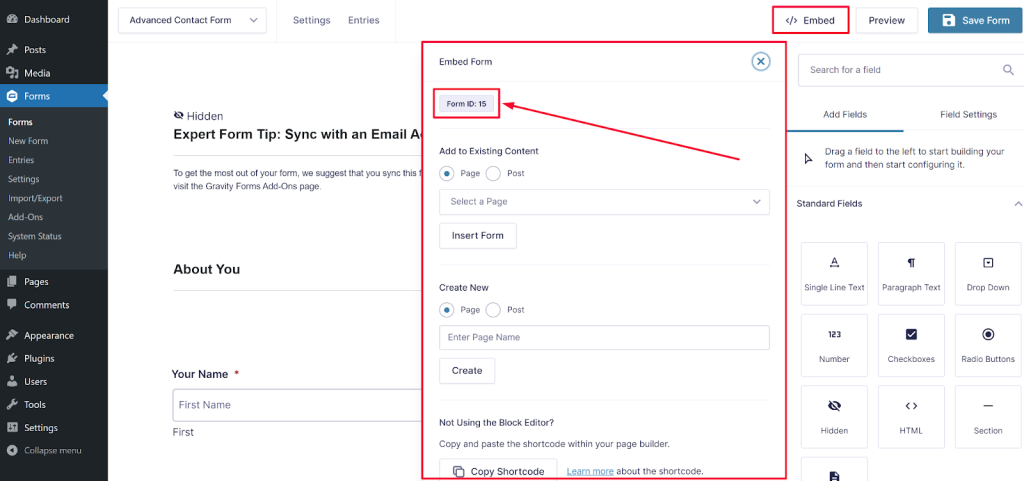Switch to the Field Settings tab

[965, 115]
